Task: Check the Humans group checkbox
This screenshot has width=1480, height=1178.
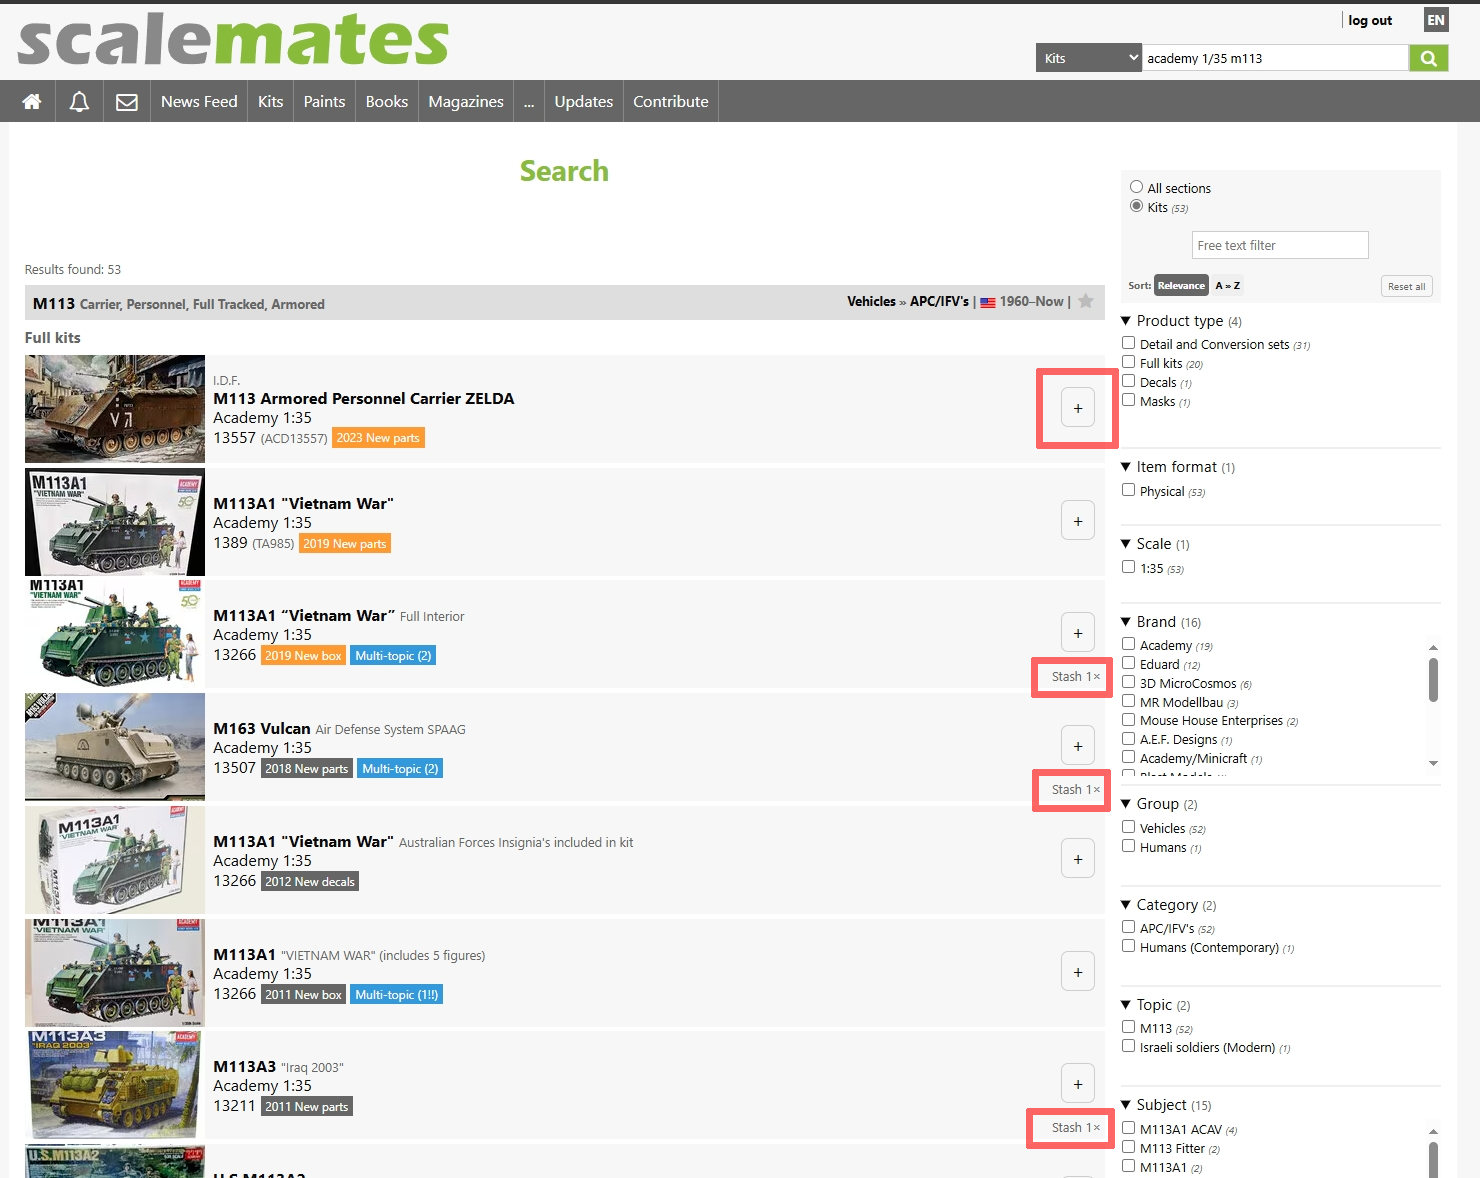Action: click(x=1128, y=846)
